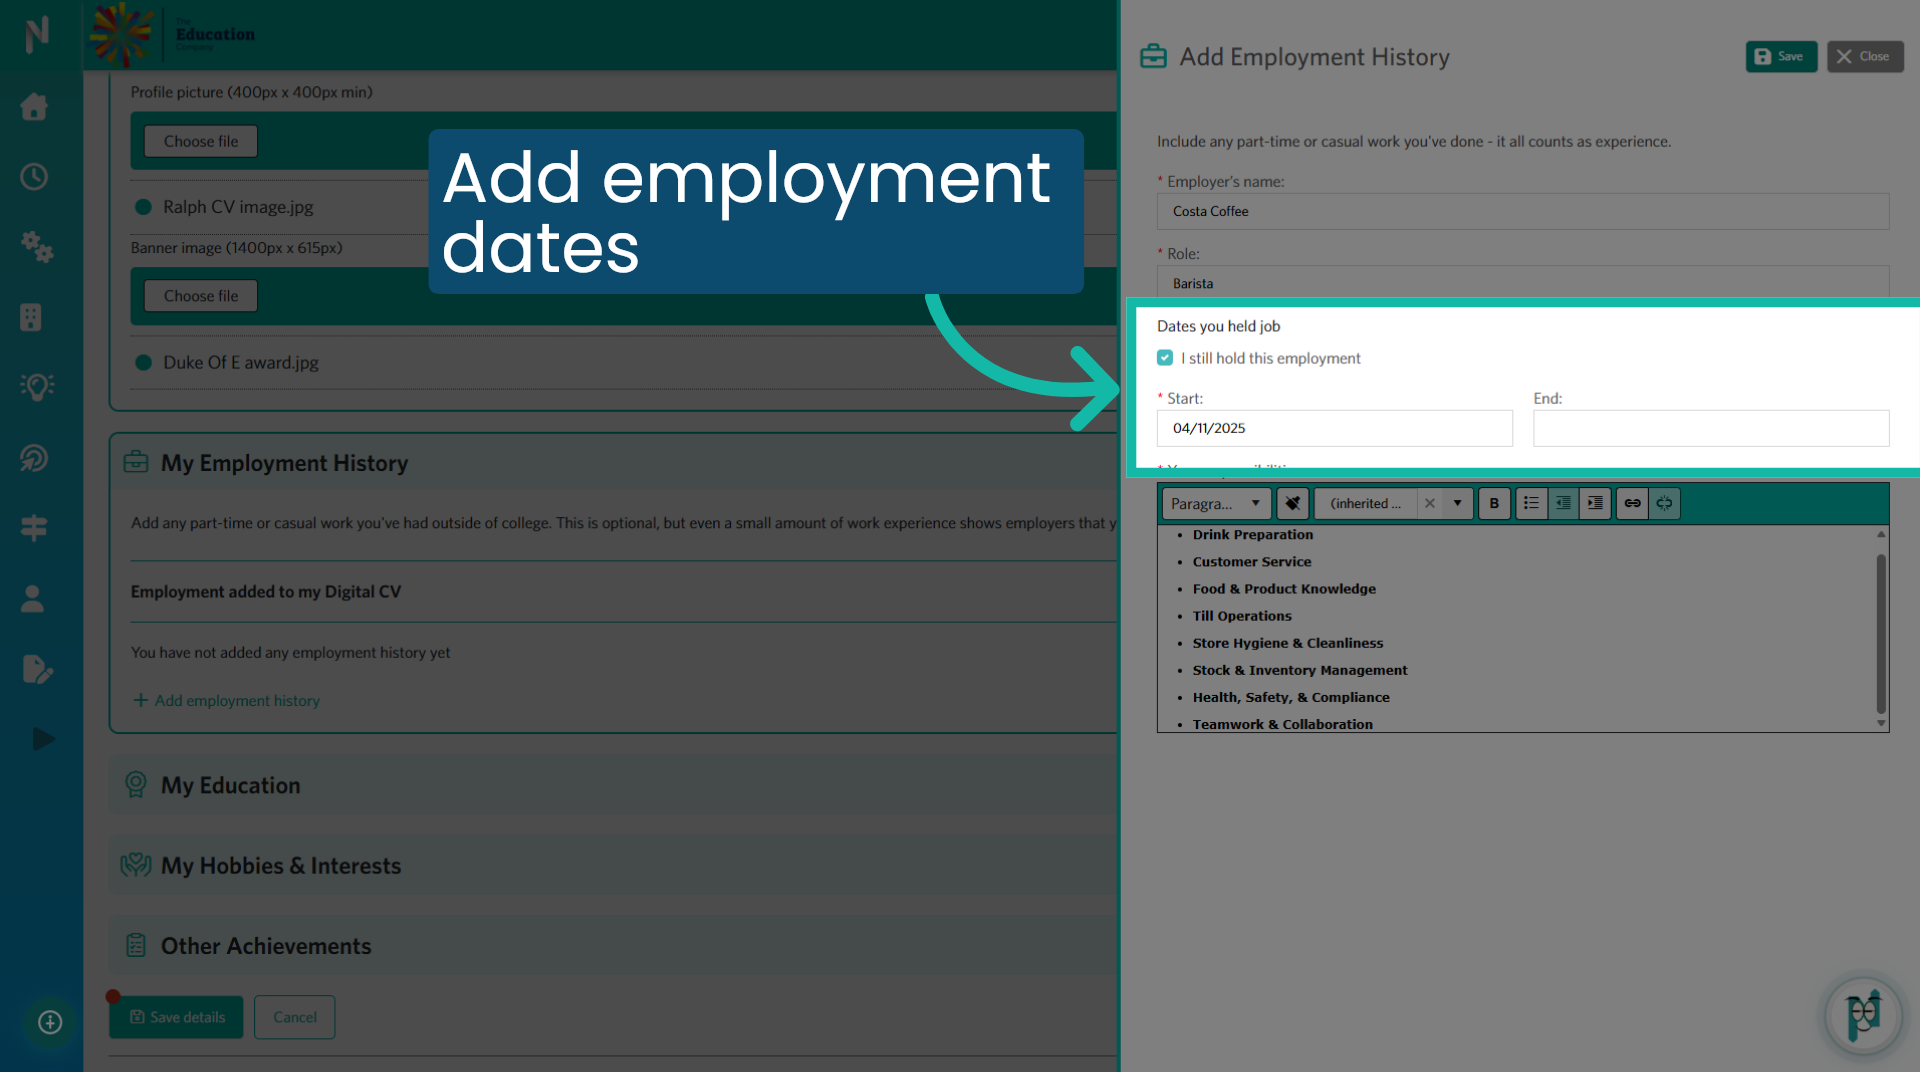1920x1072 pixels.
Task: Open the mascot helper icon at the bottom right
Action: 1863,1016
